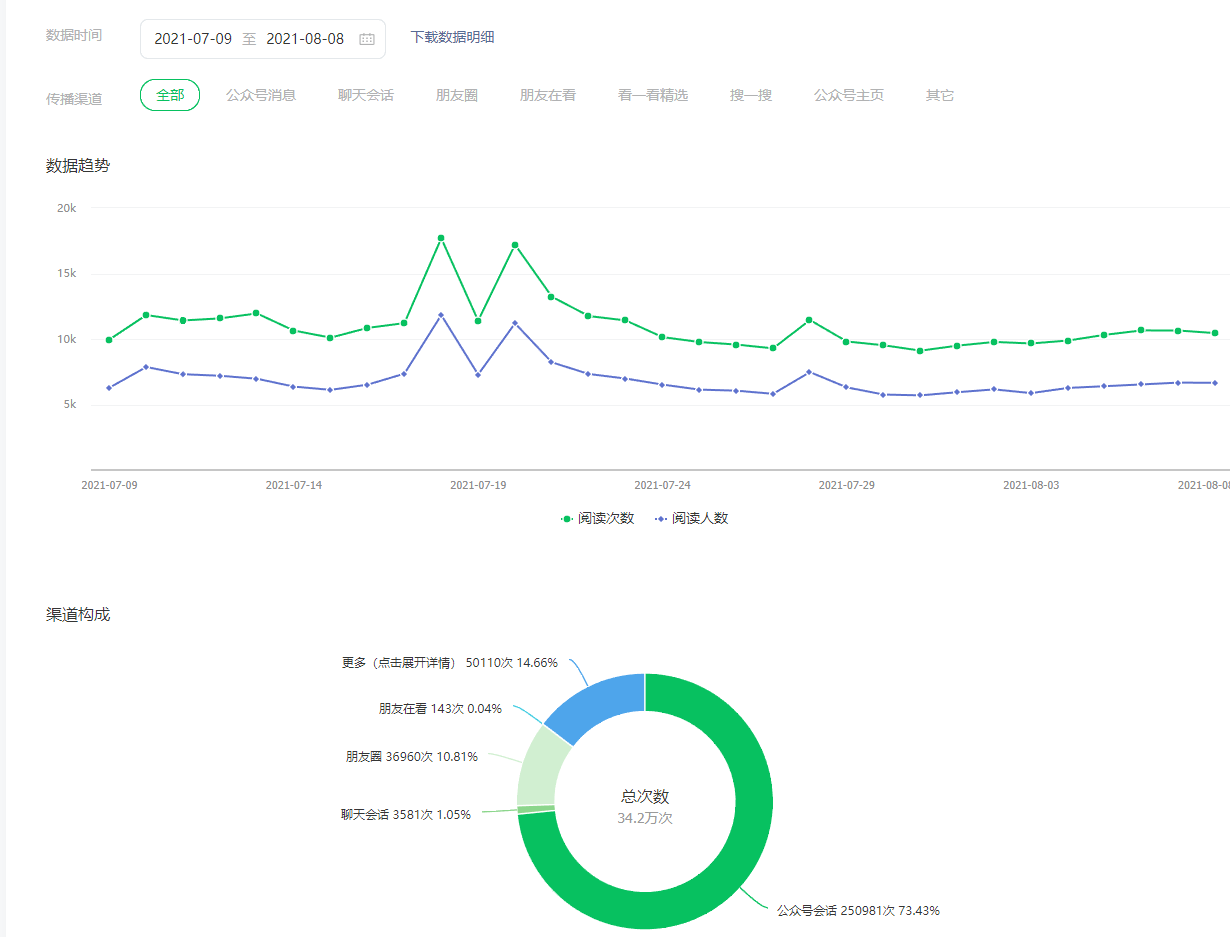Image resolution: width=1230 pixels, height=937 pixels.
Task: Toggle the 阅读次数 legend series
Action: pyautogui.click(x=598, y=518)
